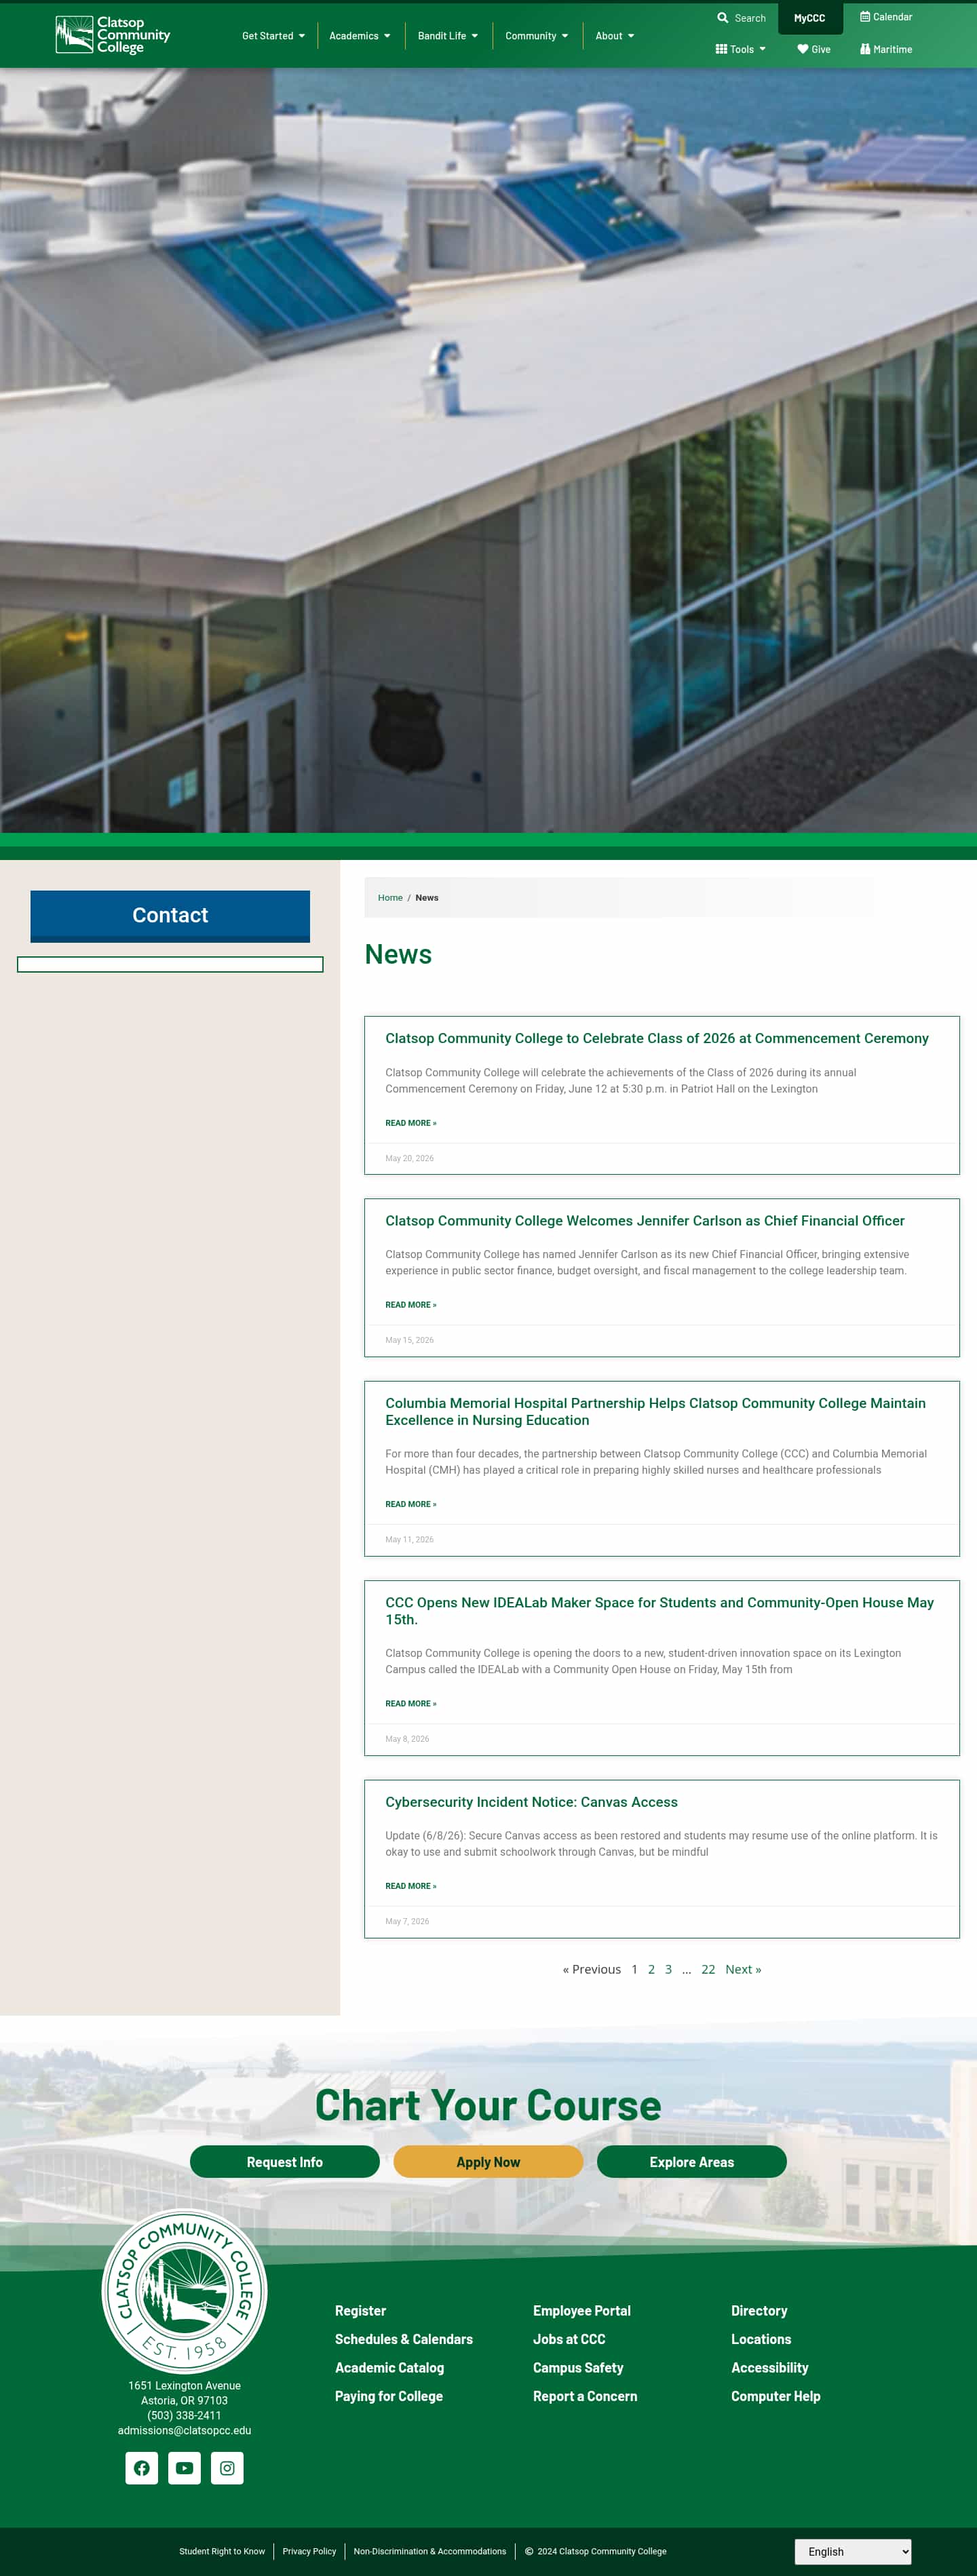The height and width of the screenshot is (2576, 977).
Task: Go to news page 2
Action: tap(651, 1970)
